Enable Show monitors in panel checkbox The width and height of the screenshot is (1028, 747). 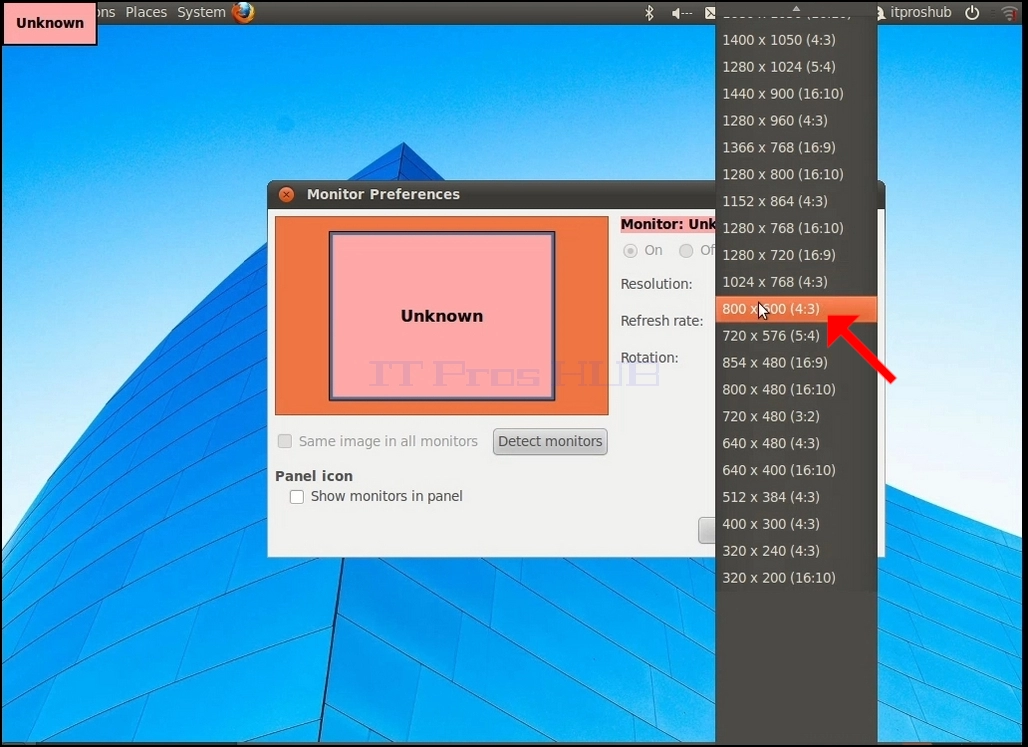click(297, 496)
